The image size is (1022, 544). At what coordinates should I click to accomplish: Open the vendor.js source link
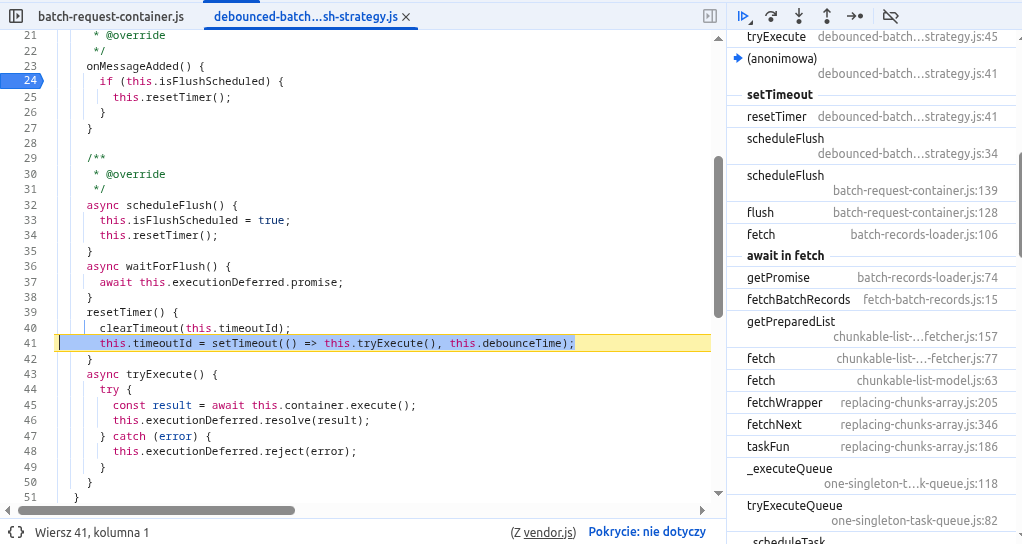(x=550, y=533)
